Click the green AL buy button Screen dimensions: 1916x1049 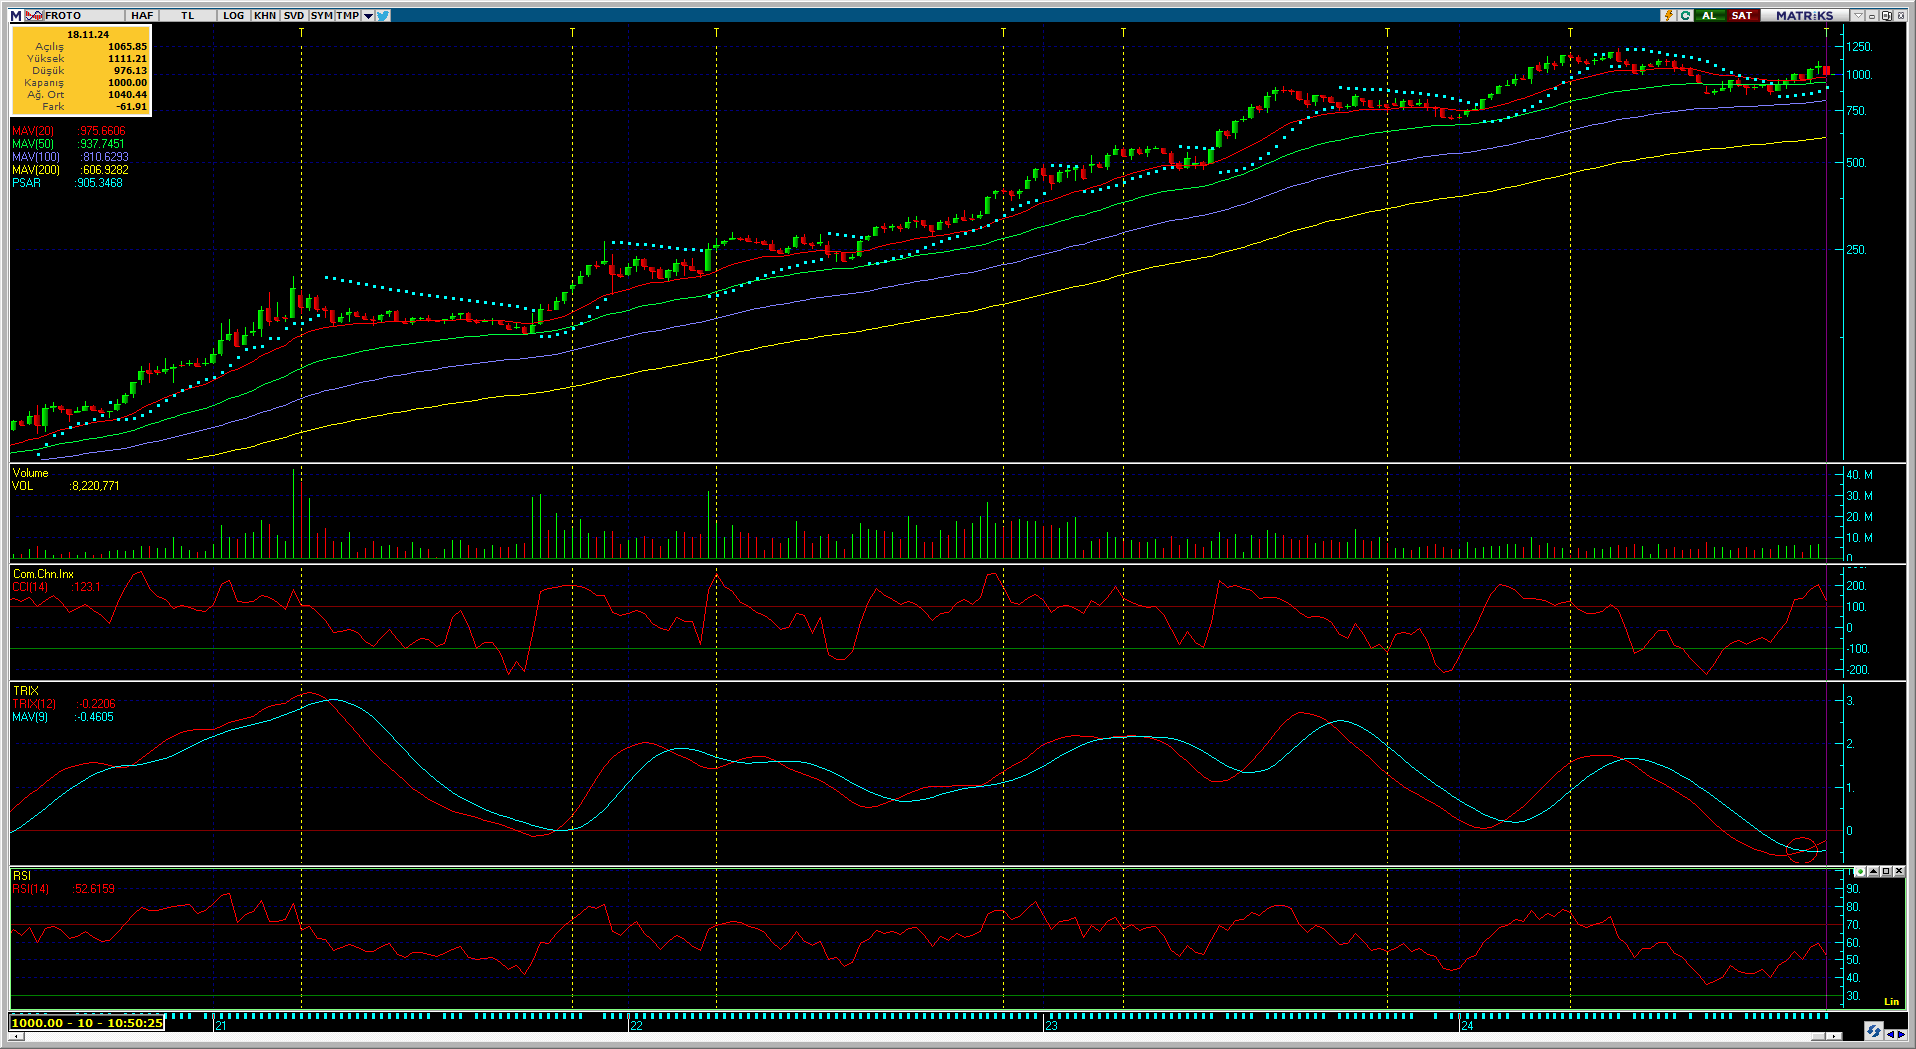coord(1709,15)
